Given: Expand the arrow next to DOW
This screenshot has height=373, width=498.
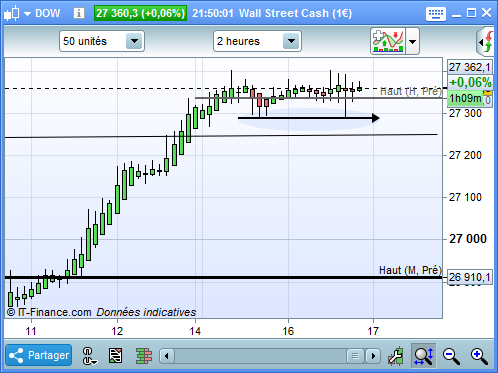Looking at the screenshot, I should point(27,14).
